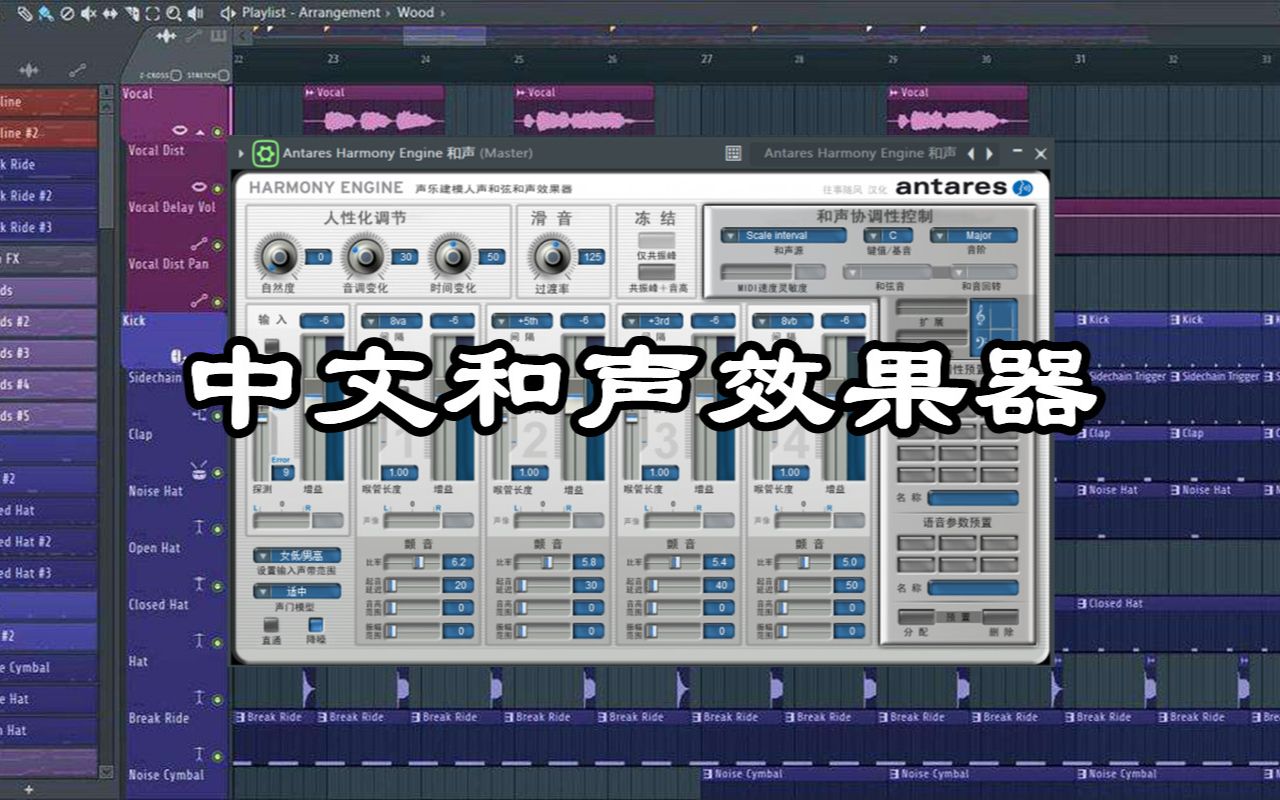Viewport: 1280px width, 800px height.
Task: Click the first voice parameter preset button
Action: pyautogui.click(x=916, y=542)
